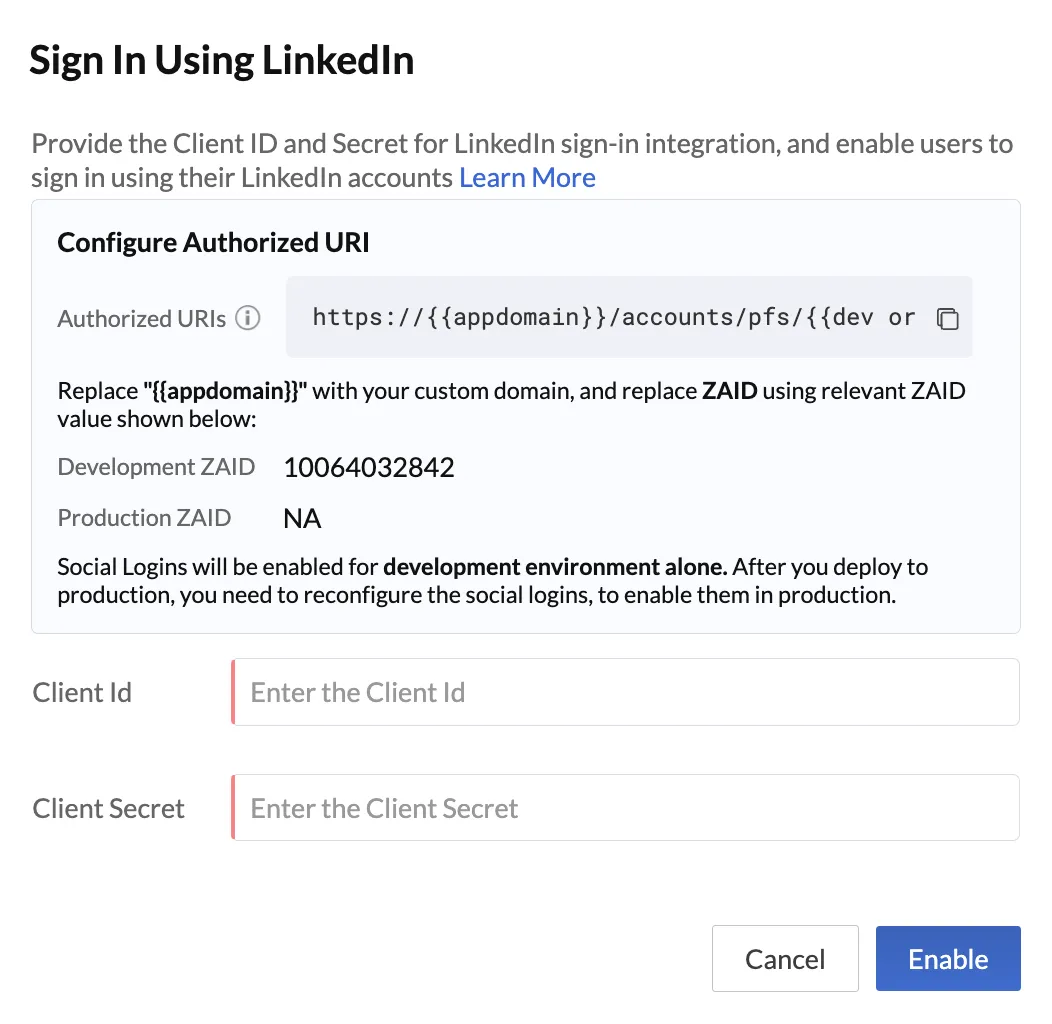Click the bold {{appdomain}} text
This screenshot has width=1052, height=1024.
click(225, 391)
